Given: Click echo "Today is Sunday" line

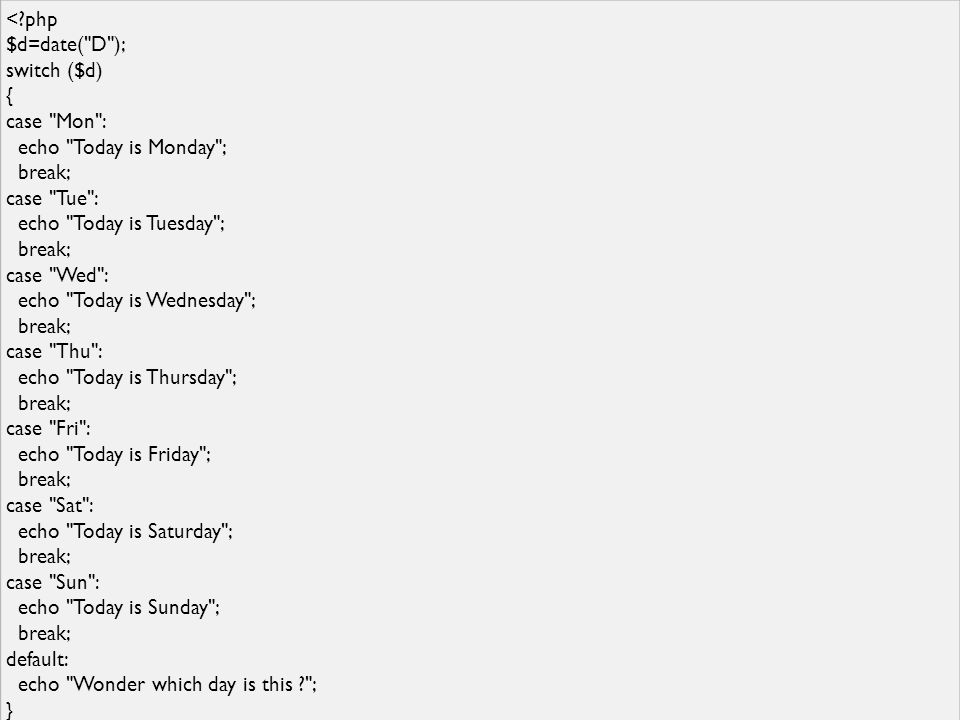Looking at the screenshot, I should [119, 608].
